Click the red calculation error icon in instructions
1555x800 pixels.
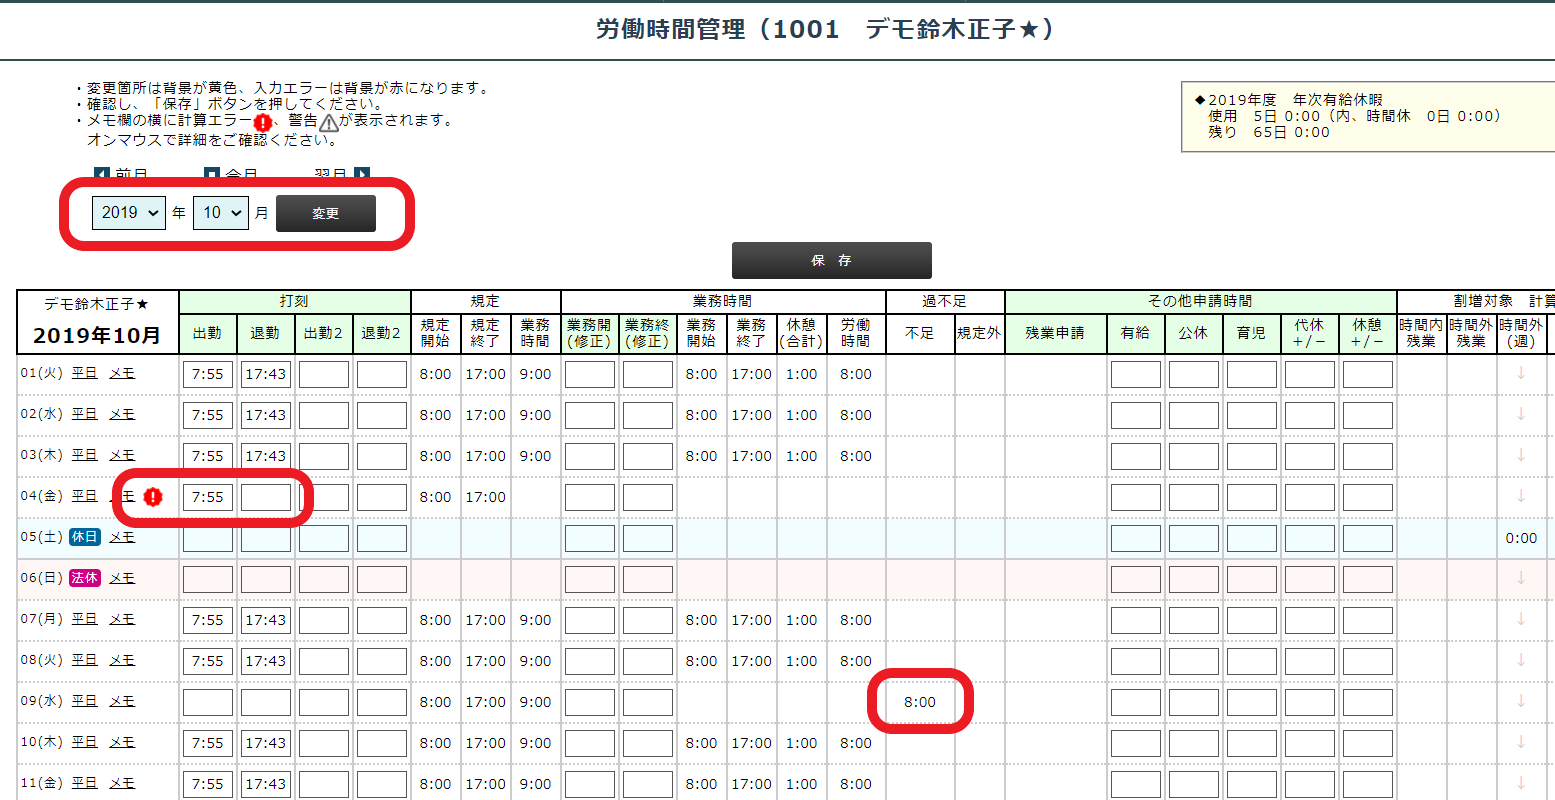tap(262, 123)
